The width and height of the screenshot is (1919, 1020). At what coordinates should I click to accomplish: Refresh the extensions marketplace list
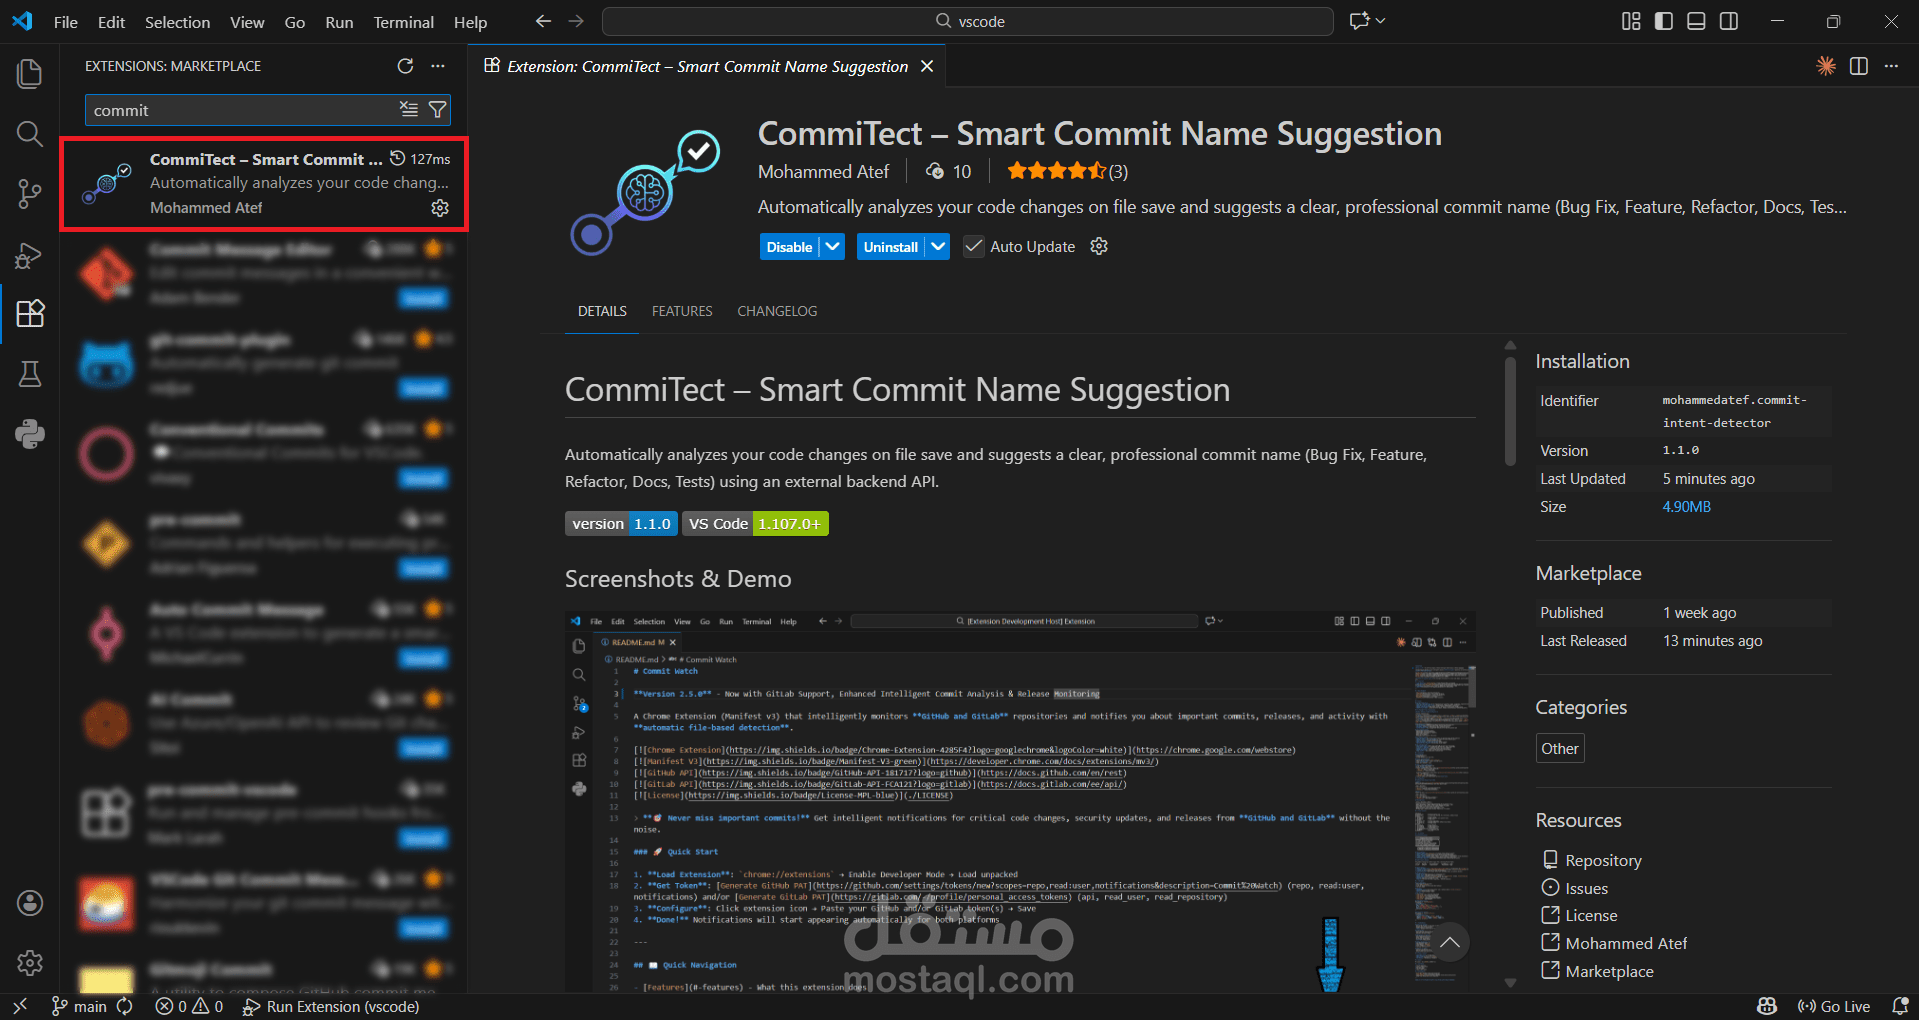pos(405,66)
